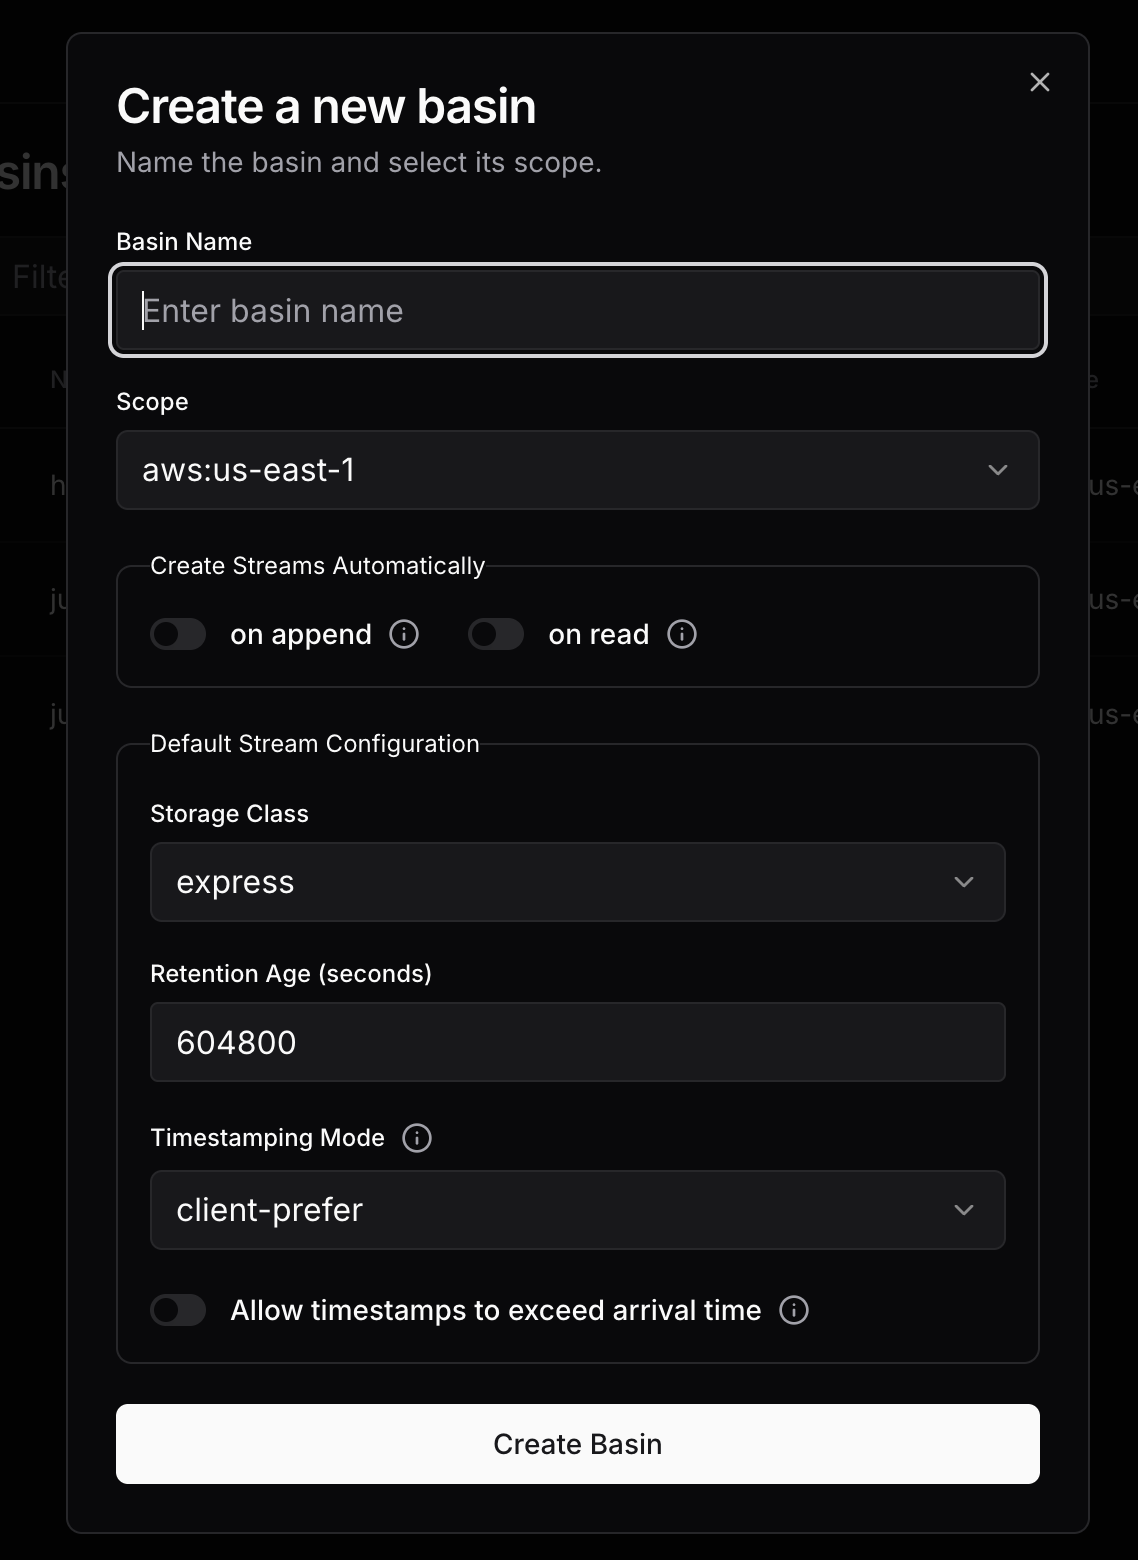The image size is (1138, 1560).
Task: Click the info icon next to on read
Action: click(x=681, y=634)
